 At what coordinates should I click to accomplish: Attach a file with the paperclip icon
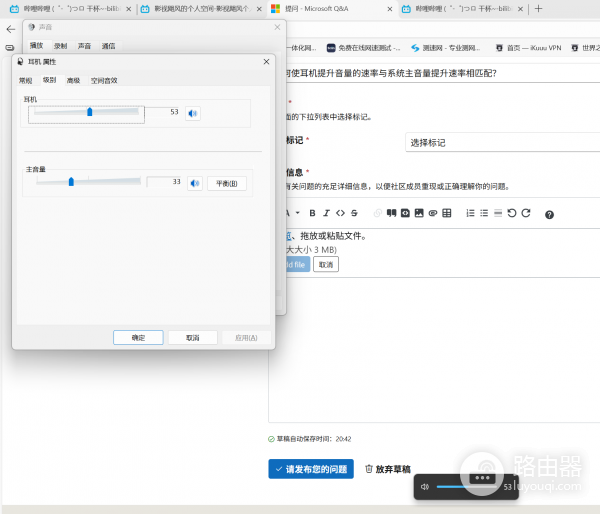coord(433,213)
